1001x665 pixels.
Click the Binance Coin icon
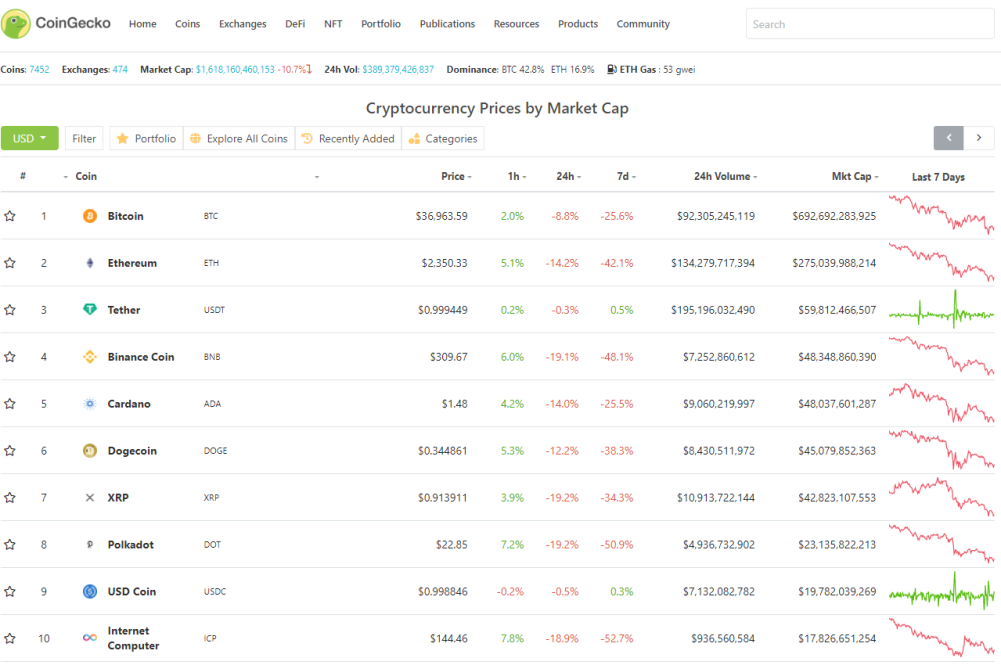(90, 357)
